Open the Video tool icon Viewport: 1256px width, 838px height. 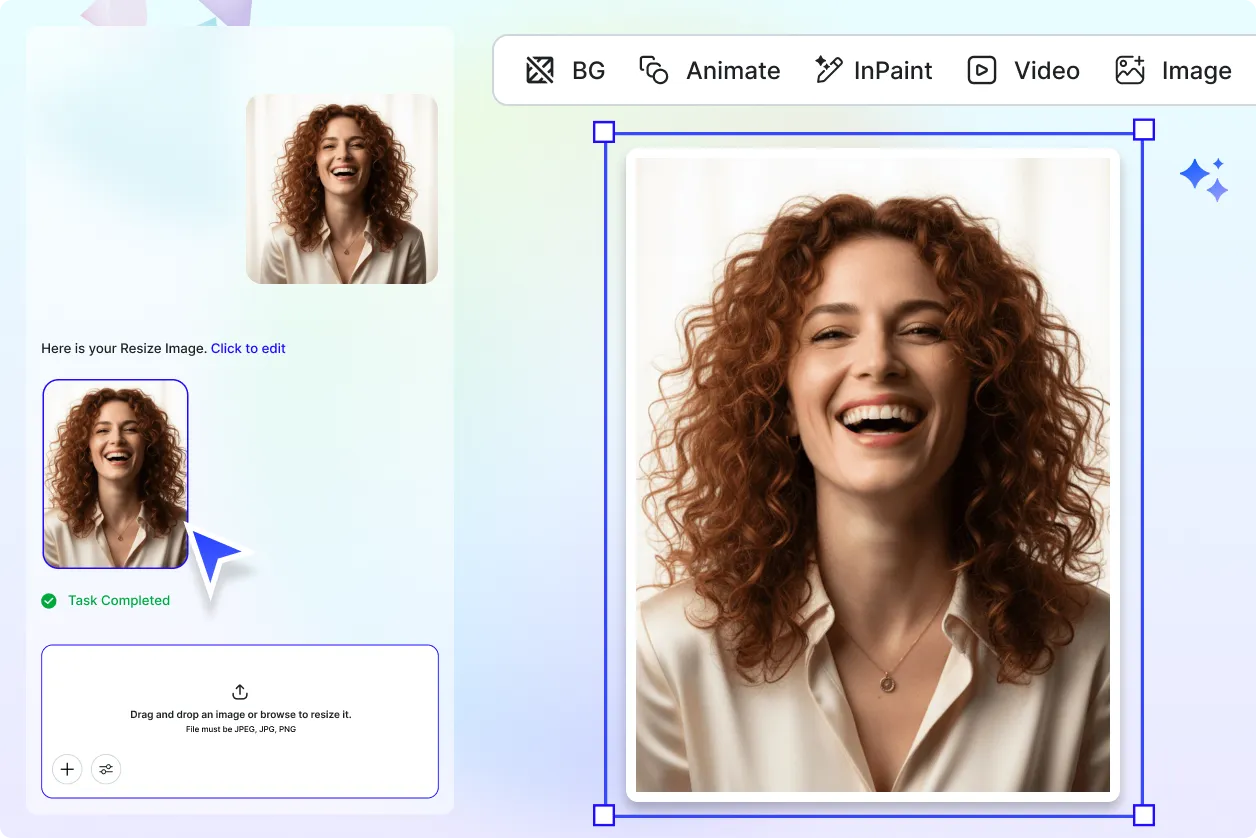[x=982, y=71]
